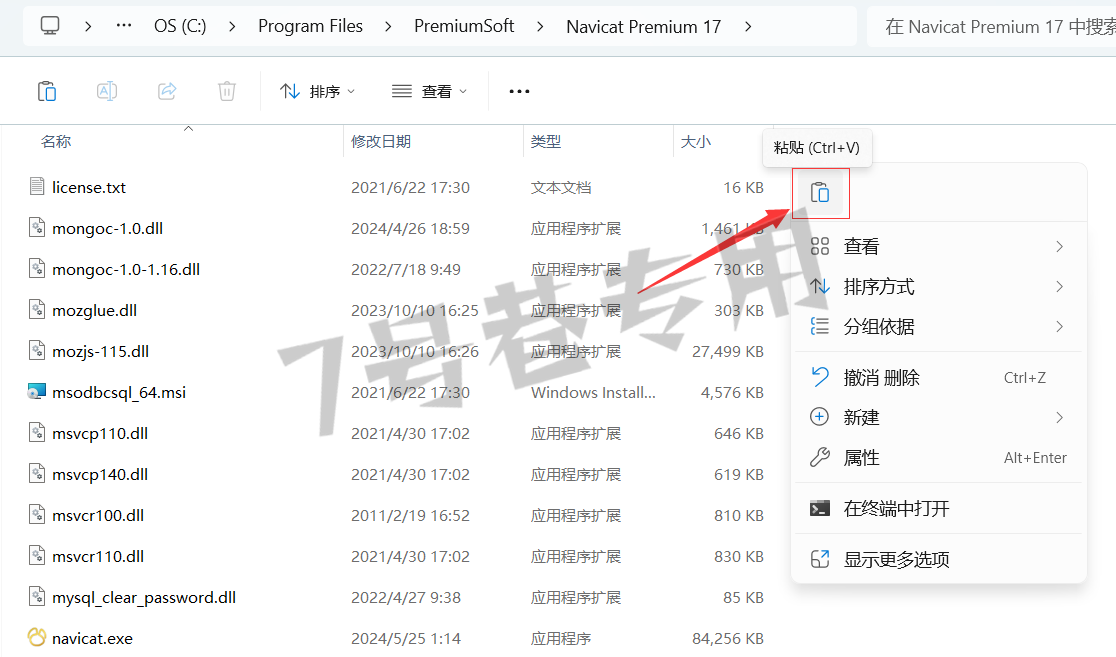Viewport: 1116px width, 657px height.
Task: Open the 新建 submenu in context menu
Action: pyautogui.click(x=939, y=417)
